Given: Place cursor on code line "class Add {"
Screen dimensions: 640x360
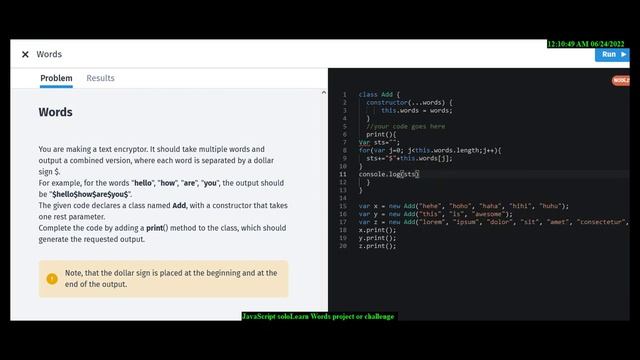Looking at the screenshot, I should (x=379, y=94).
